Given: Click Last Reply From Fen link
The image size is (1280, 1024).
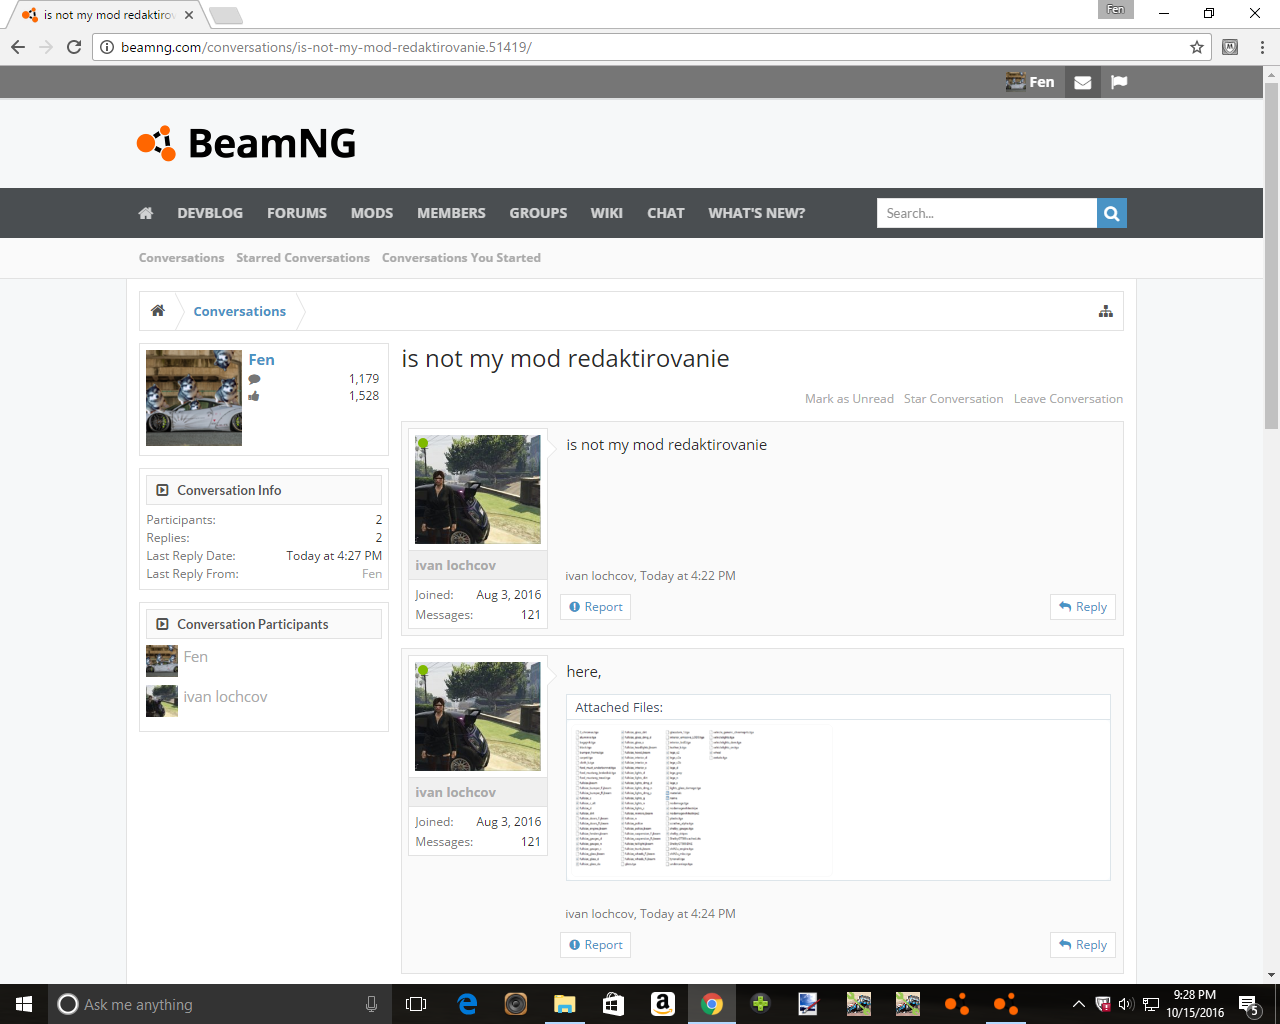Looking at the screenshot, I should (x=372, y=574).
